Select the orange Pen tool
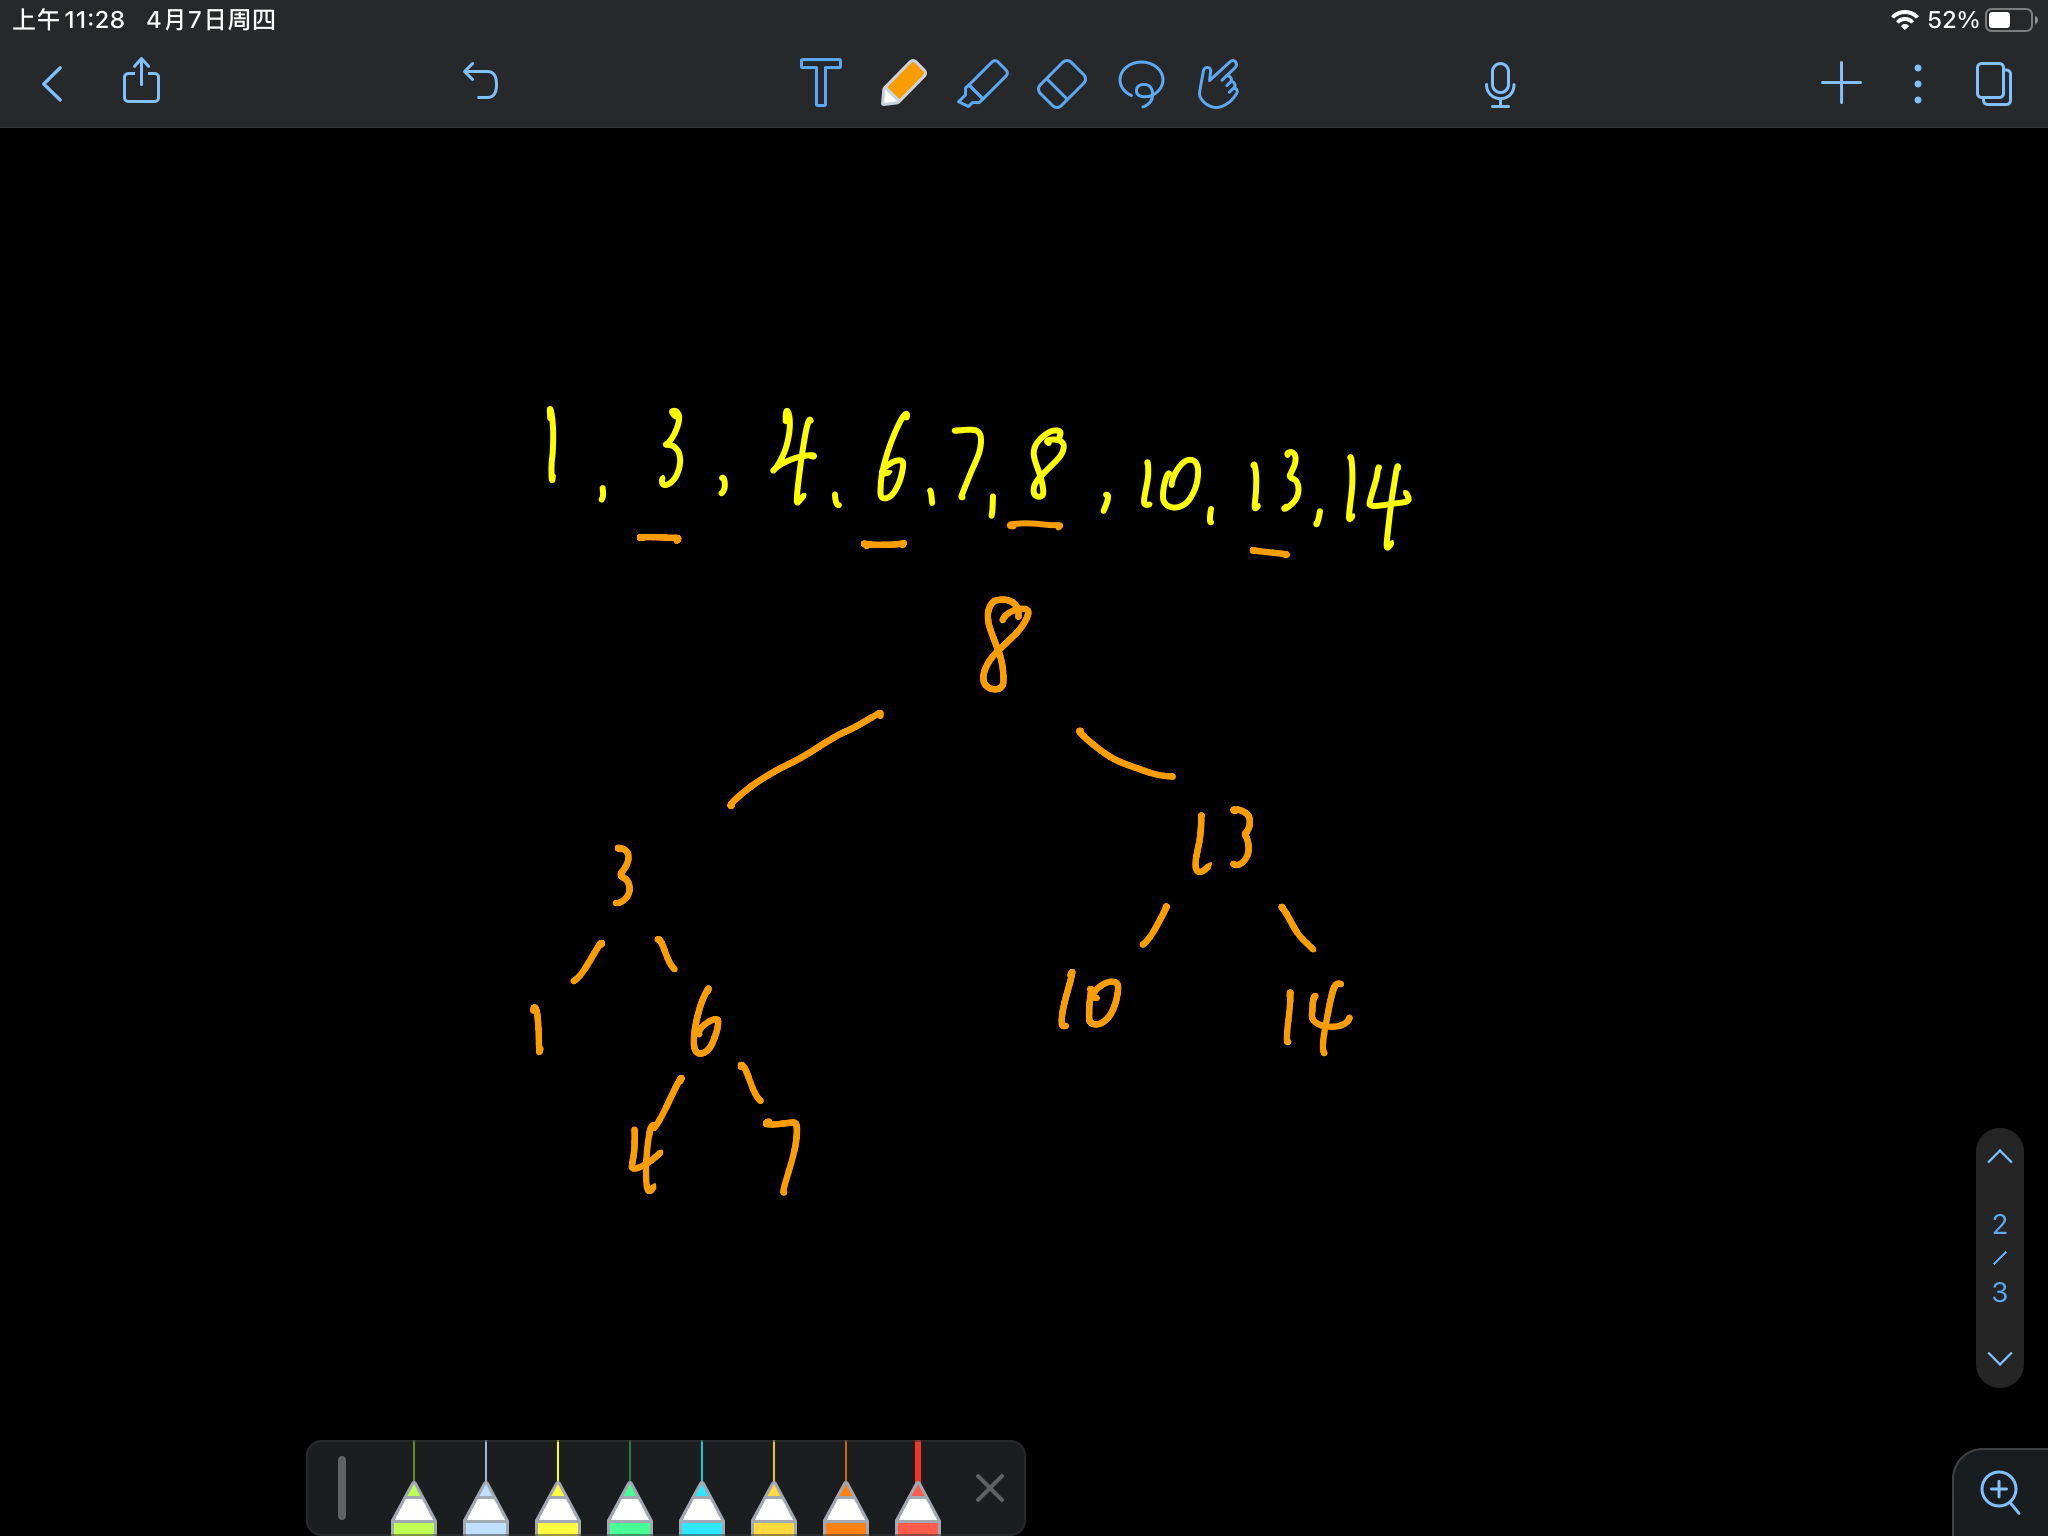Image resolution: width=2048 pixels, height=1536 pixels. [902, 83]
